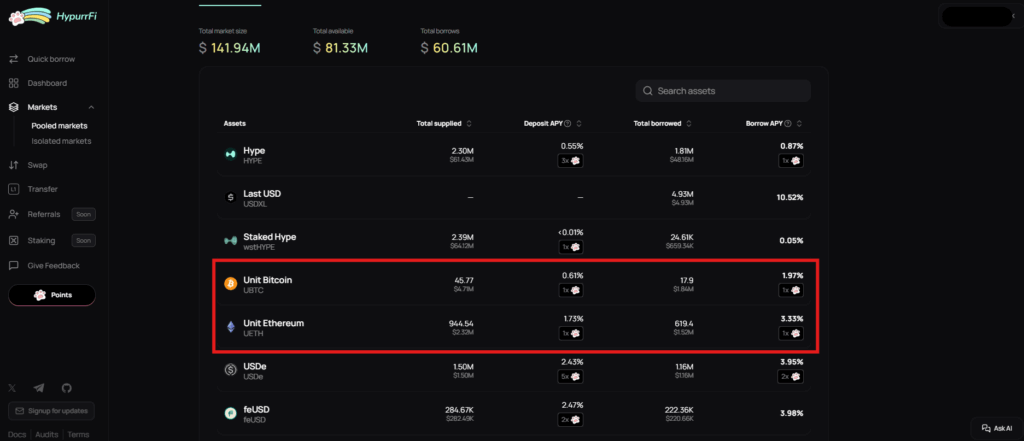Click Hype deposit 3x points badge
This screenshot has width=1024, height=441.
(x=571, y=161)
